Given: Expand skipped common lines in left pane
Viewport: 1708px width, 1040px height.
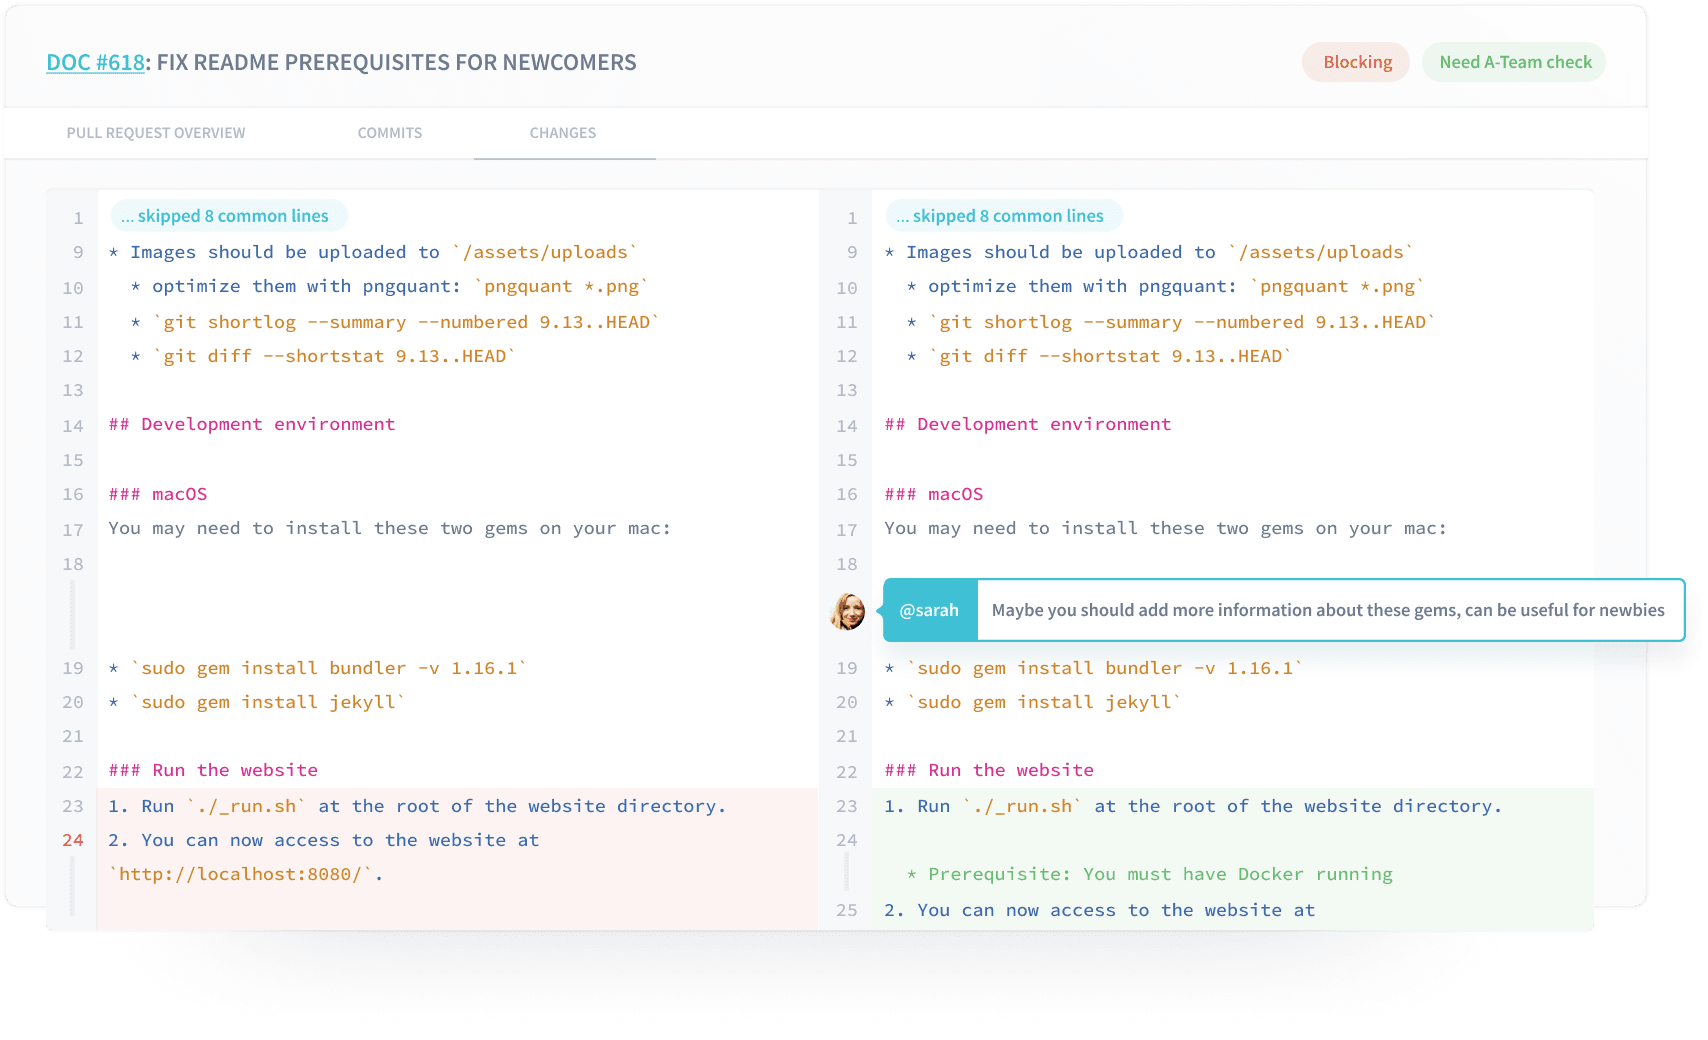Looking at the screenshot, I should pyautogui.click(x=229, y=216).
